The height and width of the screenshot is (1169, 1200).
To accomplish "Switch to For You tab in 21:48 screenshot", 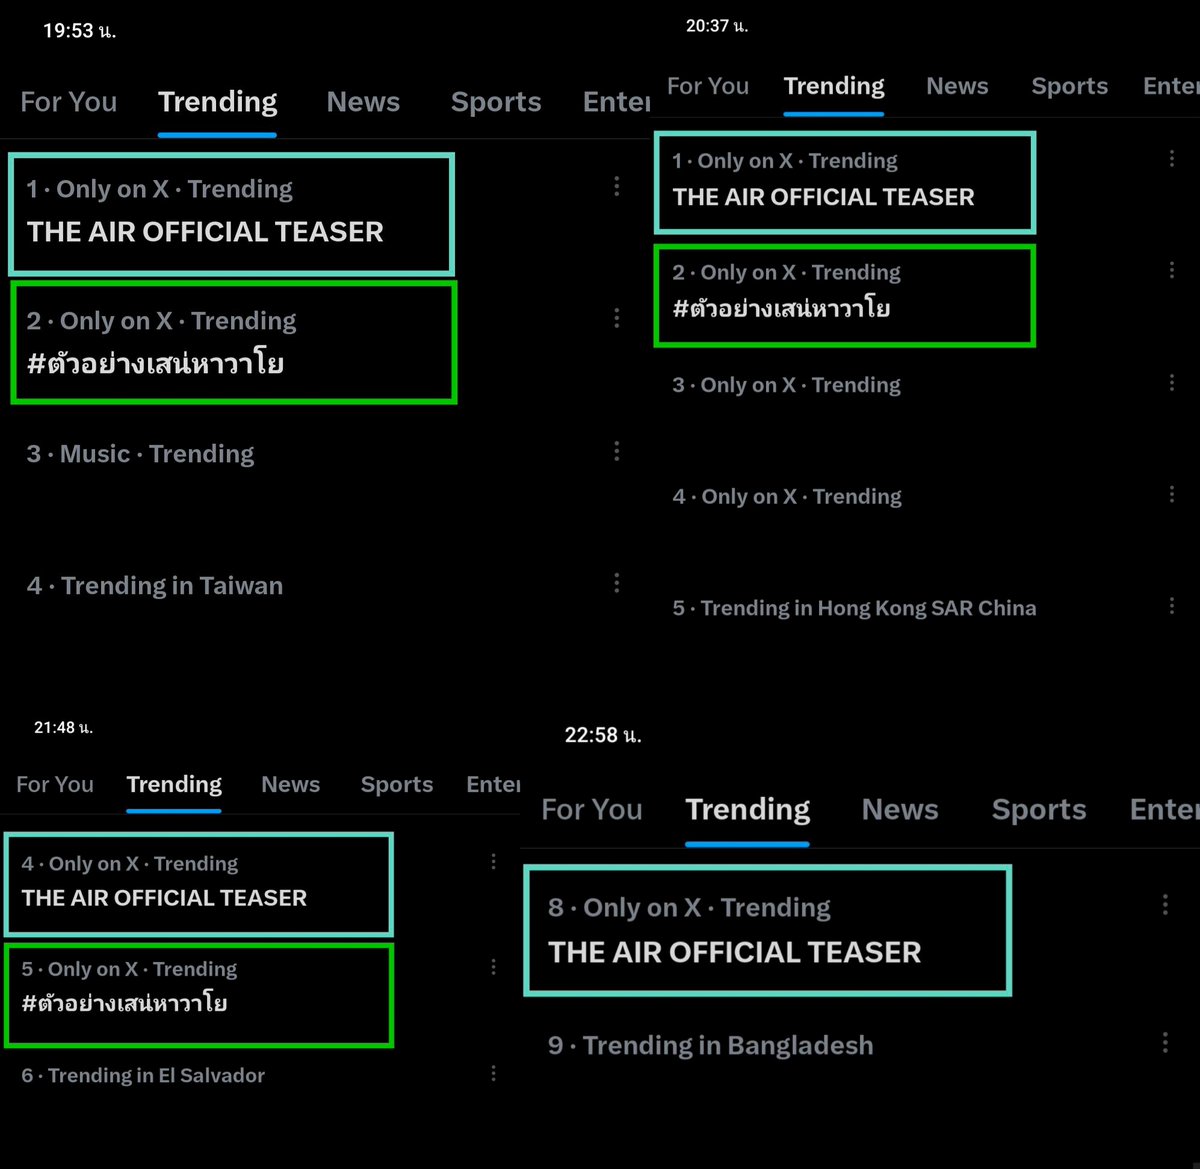I will coord(55,784).
